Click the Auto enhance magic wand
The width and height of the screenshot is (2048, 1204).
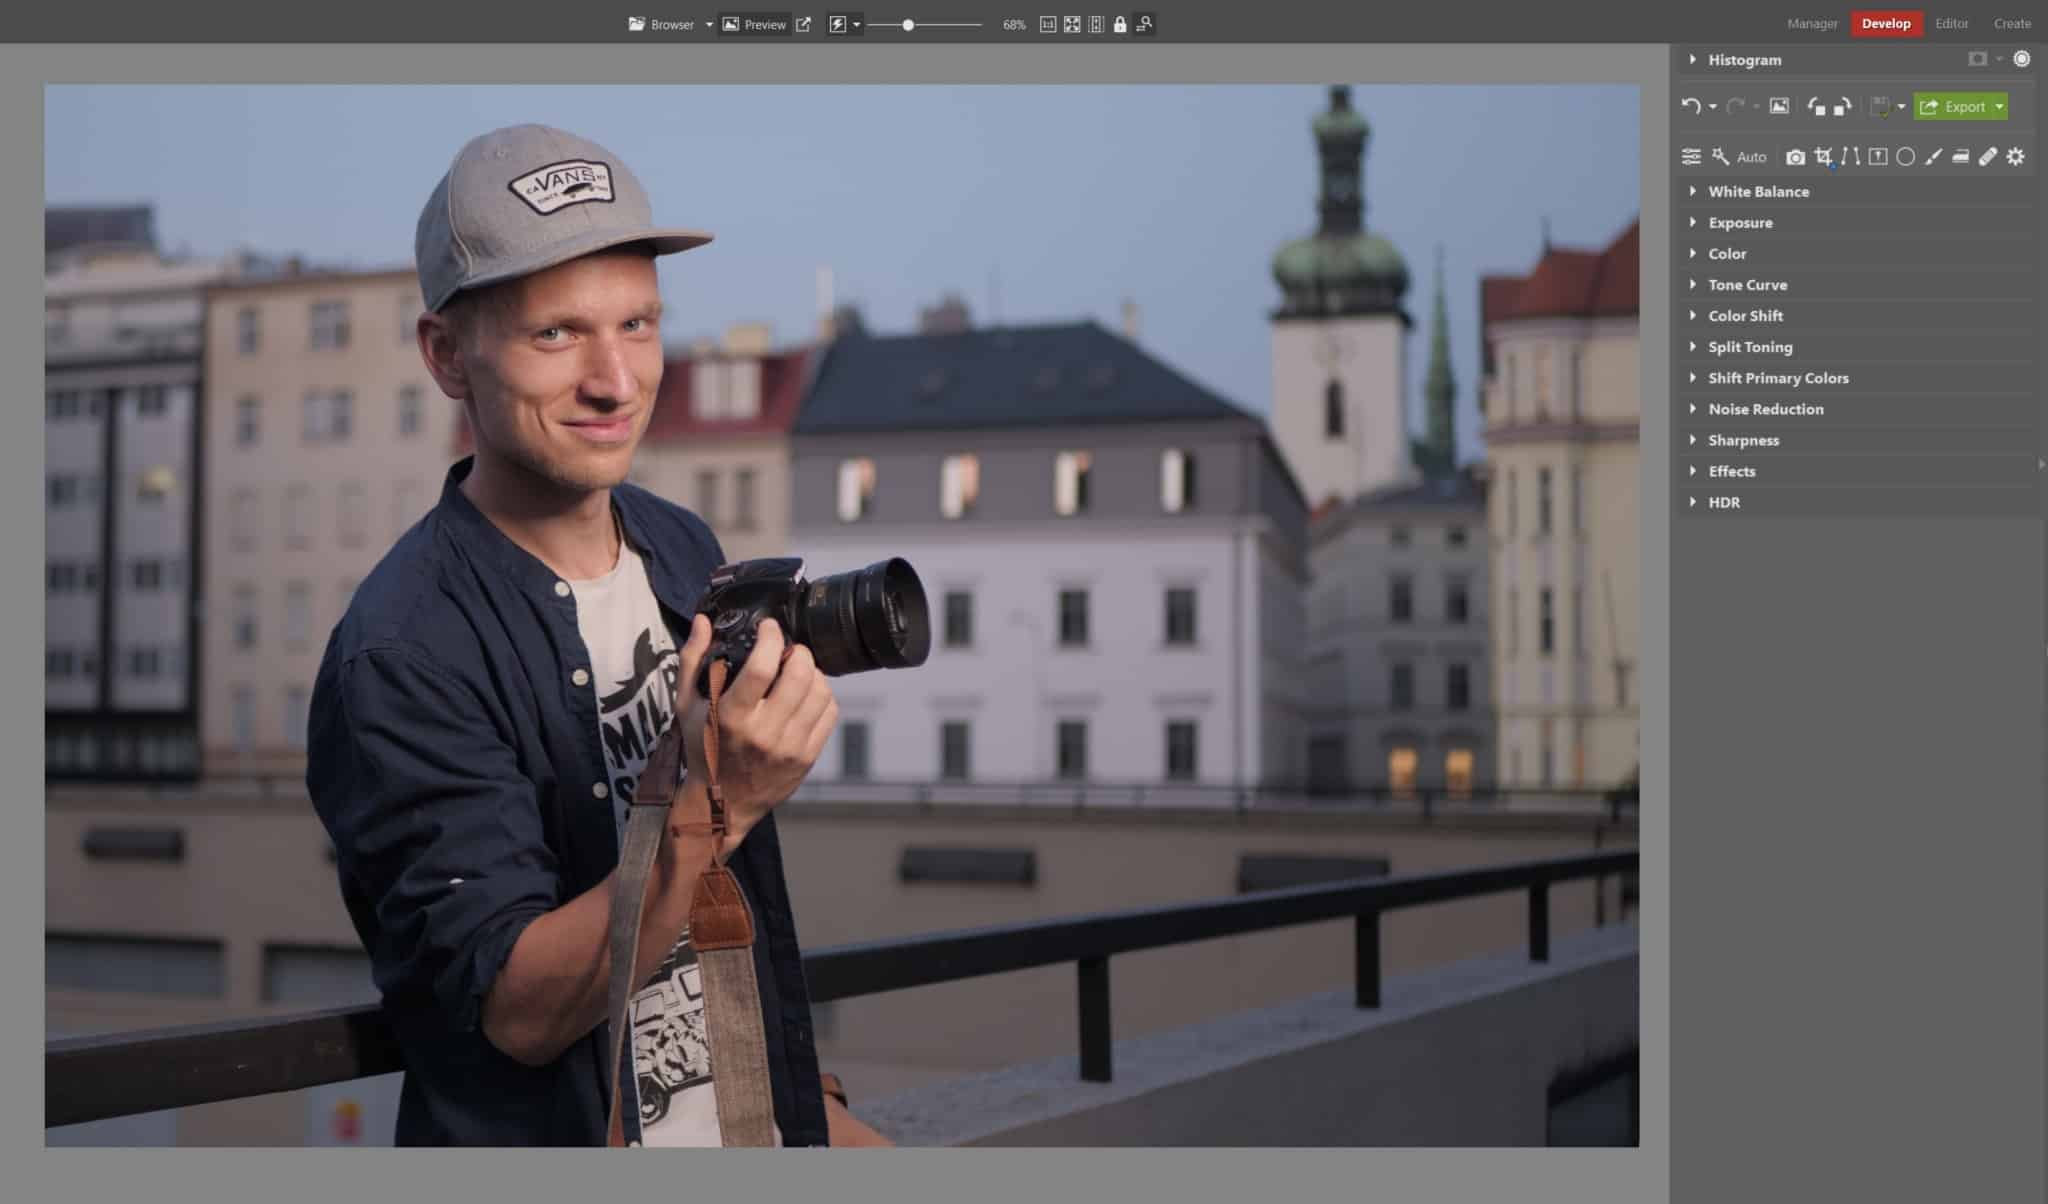pyautogui.click(x=1720, y=156)
